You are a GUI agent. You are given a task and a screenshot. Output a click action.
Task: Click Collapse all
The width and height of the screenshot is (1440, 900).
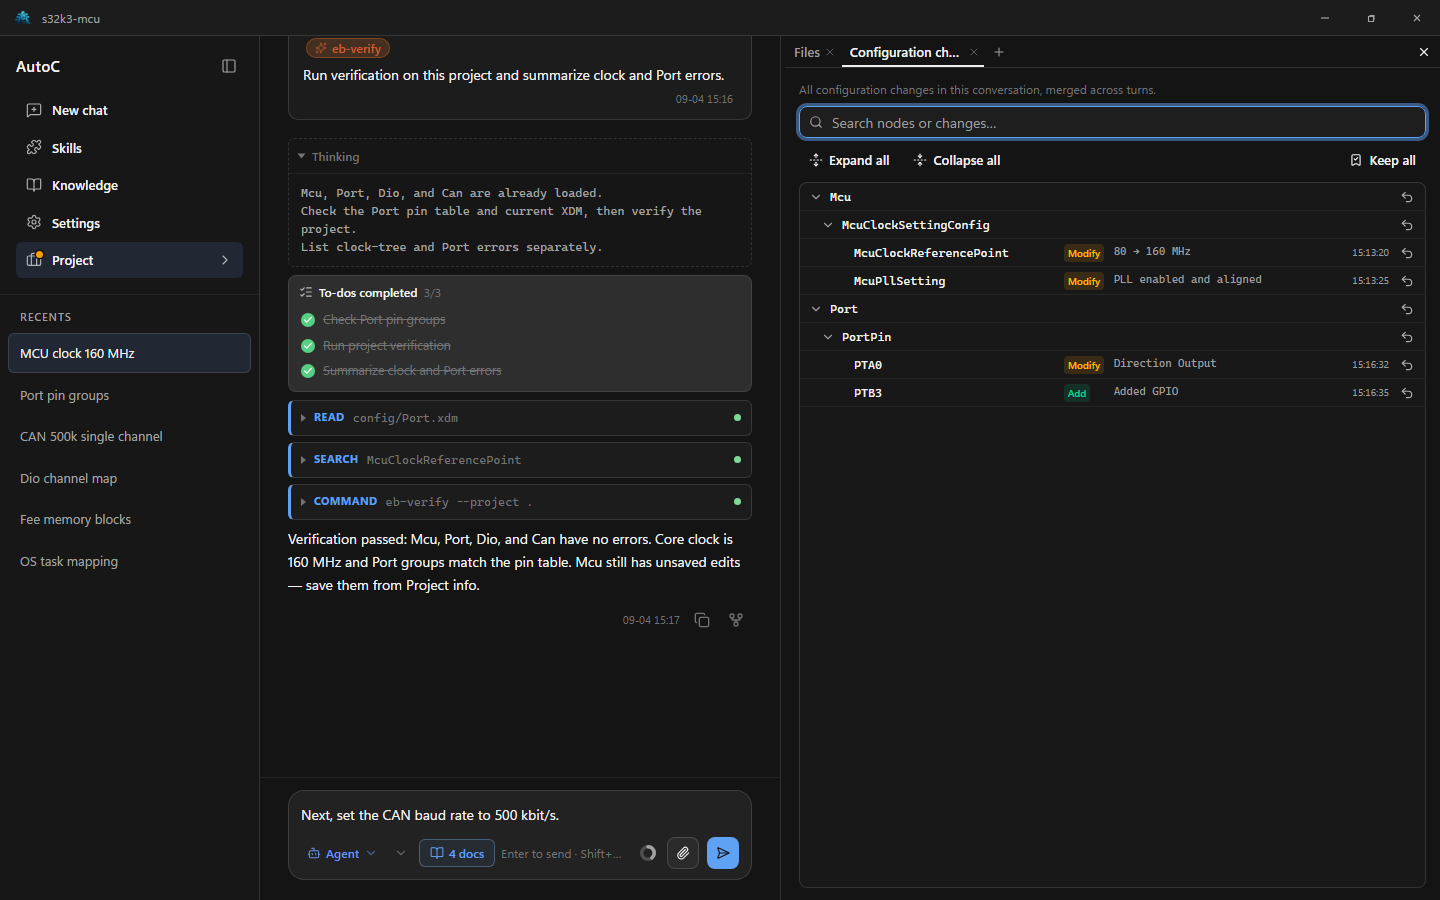(957, 160)
